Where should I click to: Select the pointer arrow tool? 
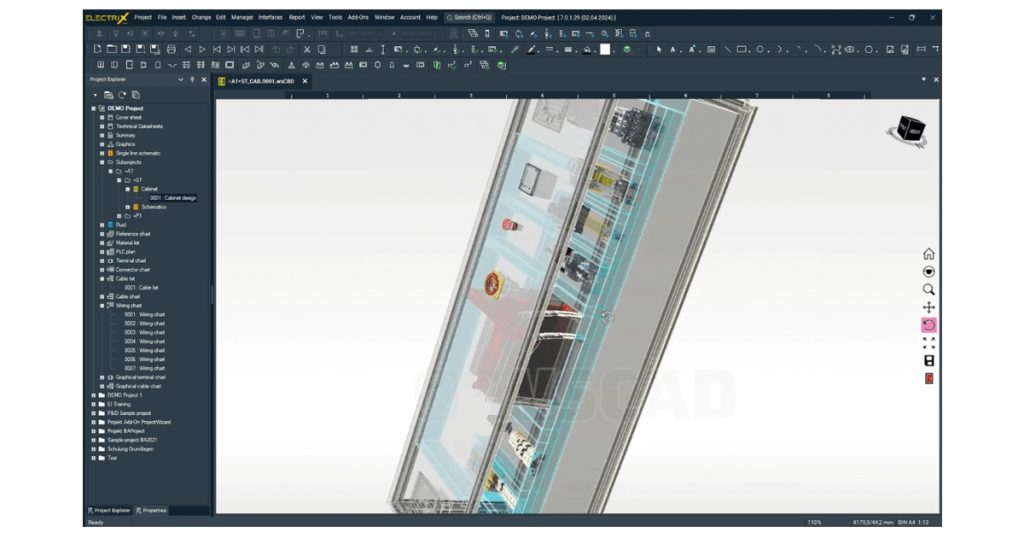659,49
